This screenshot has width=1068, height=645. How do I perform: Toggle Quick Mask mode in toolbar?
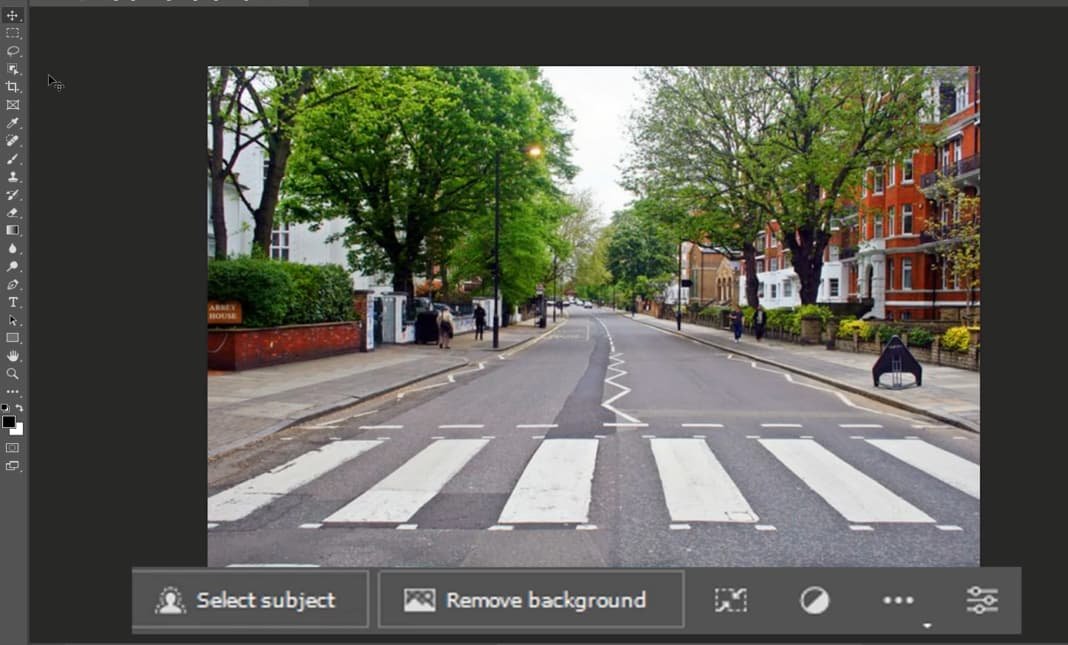tap(13, 448)
